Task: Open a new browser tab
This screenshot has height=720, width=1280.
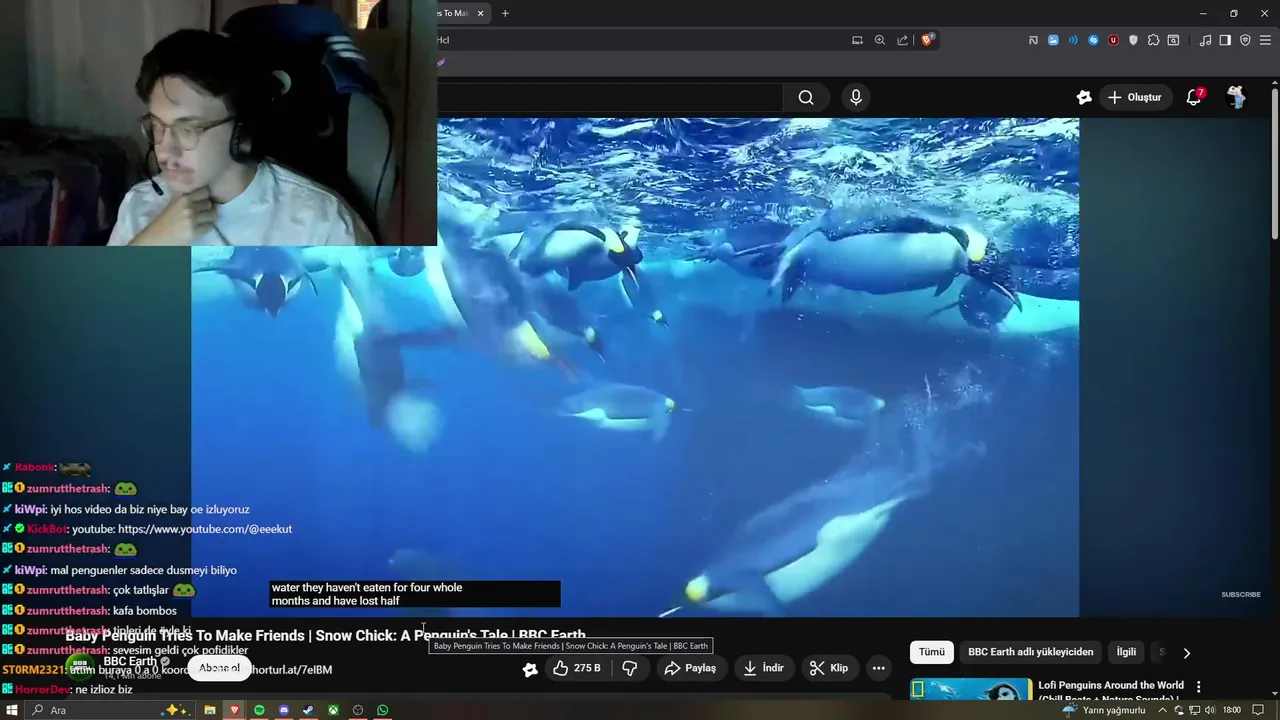Action: [x=505, y=13]
